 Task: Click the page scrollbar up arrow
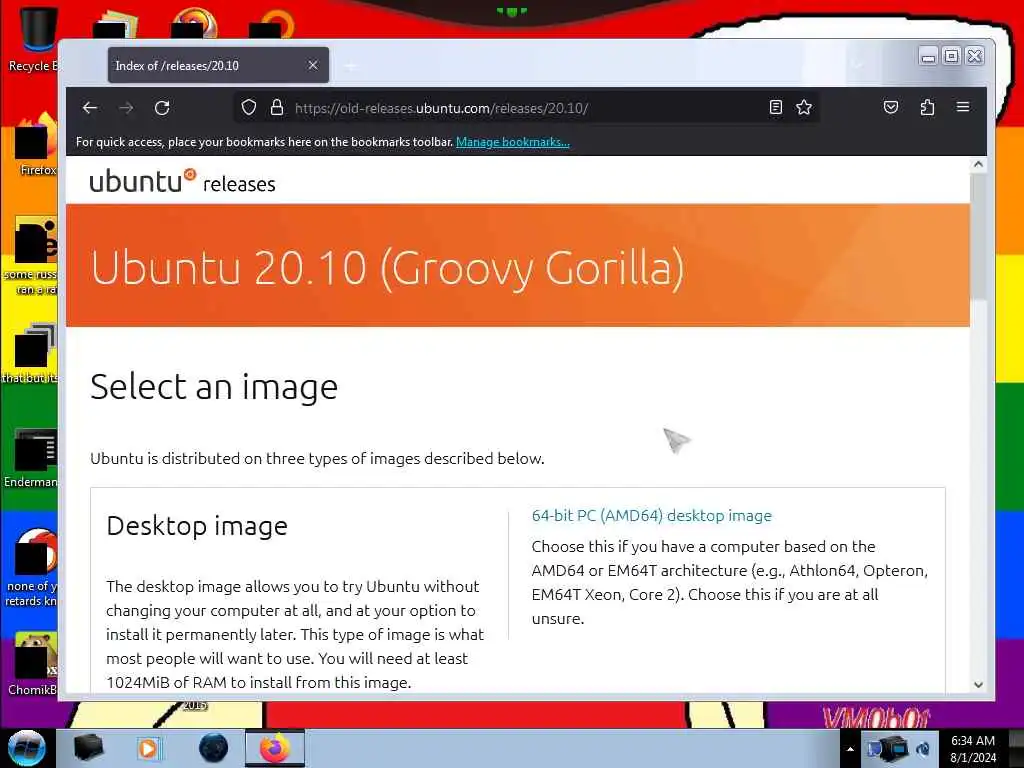(x=978, y=165)
